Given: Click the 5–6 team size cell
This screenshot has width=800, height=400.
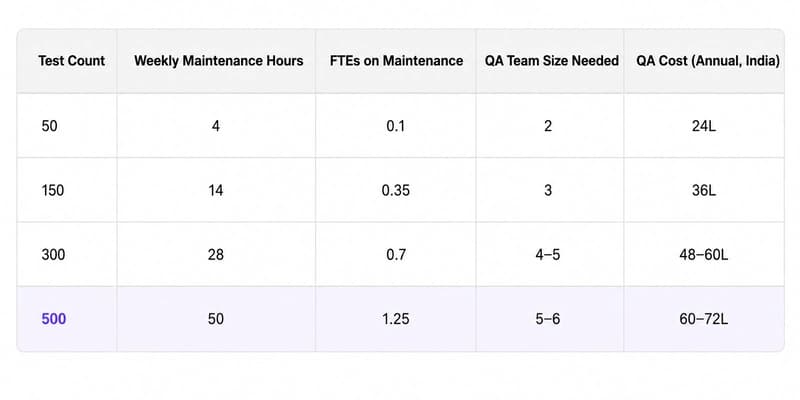Looking at the screenshot, I should (548, 319).
